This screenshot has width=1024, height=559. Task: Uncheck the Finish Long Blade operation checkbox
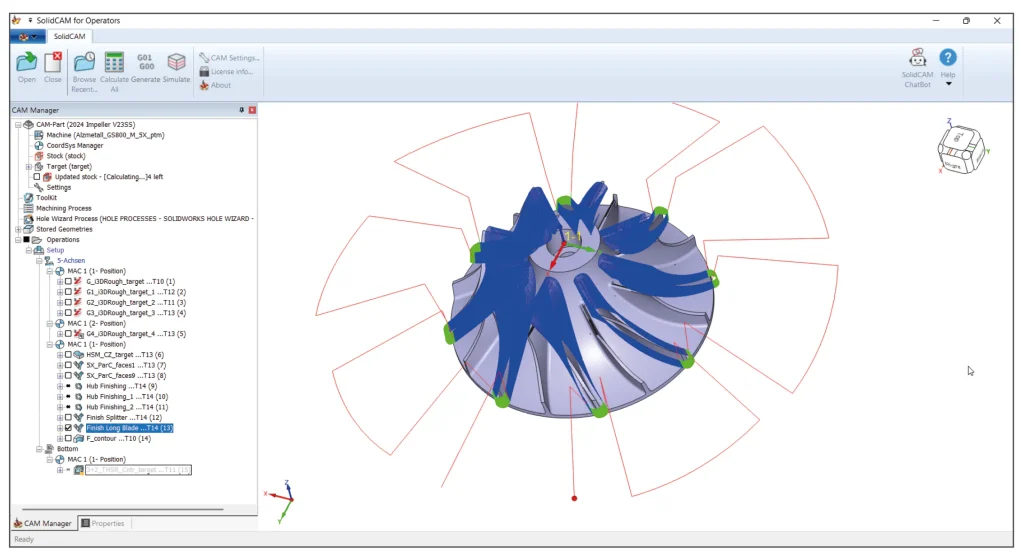pyautogui.click(x=68, y=427)
